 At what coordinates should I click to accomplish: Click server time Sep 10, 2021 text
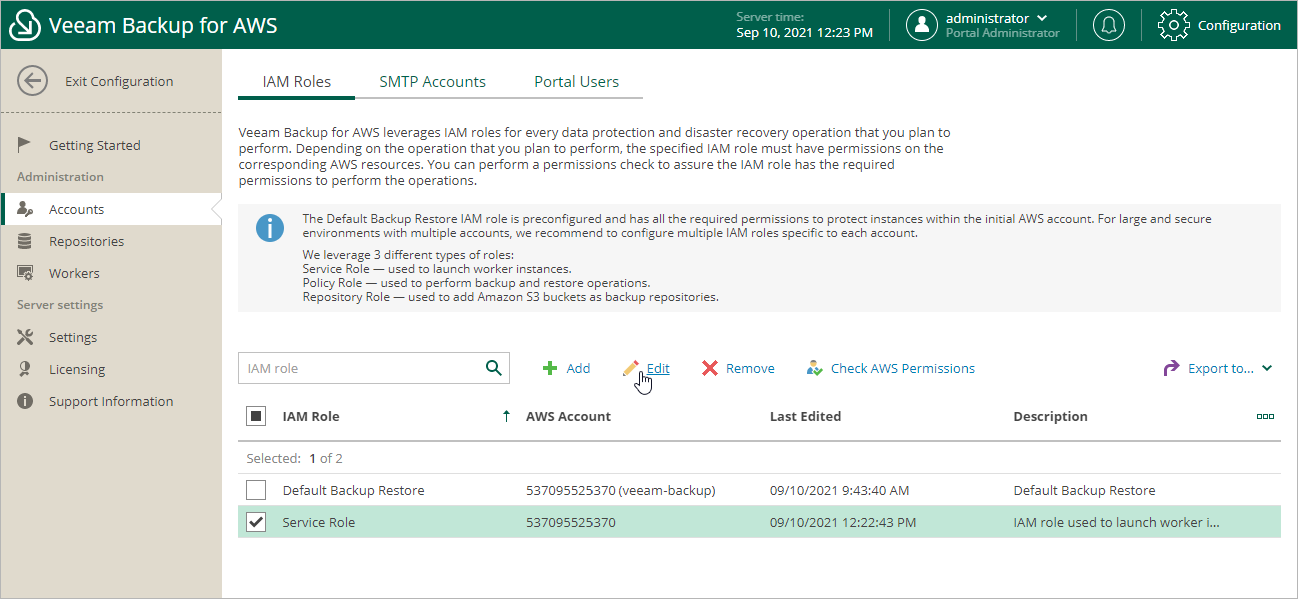pyautogui.click(x=804, y=32)
